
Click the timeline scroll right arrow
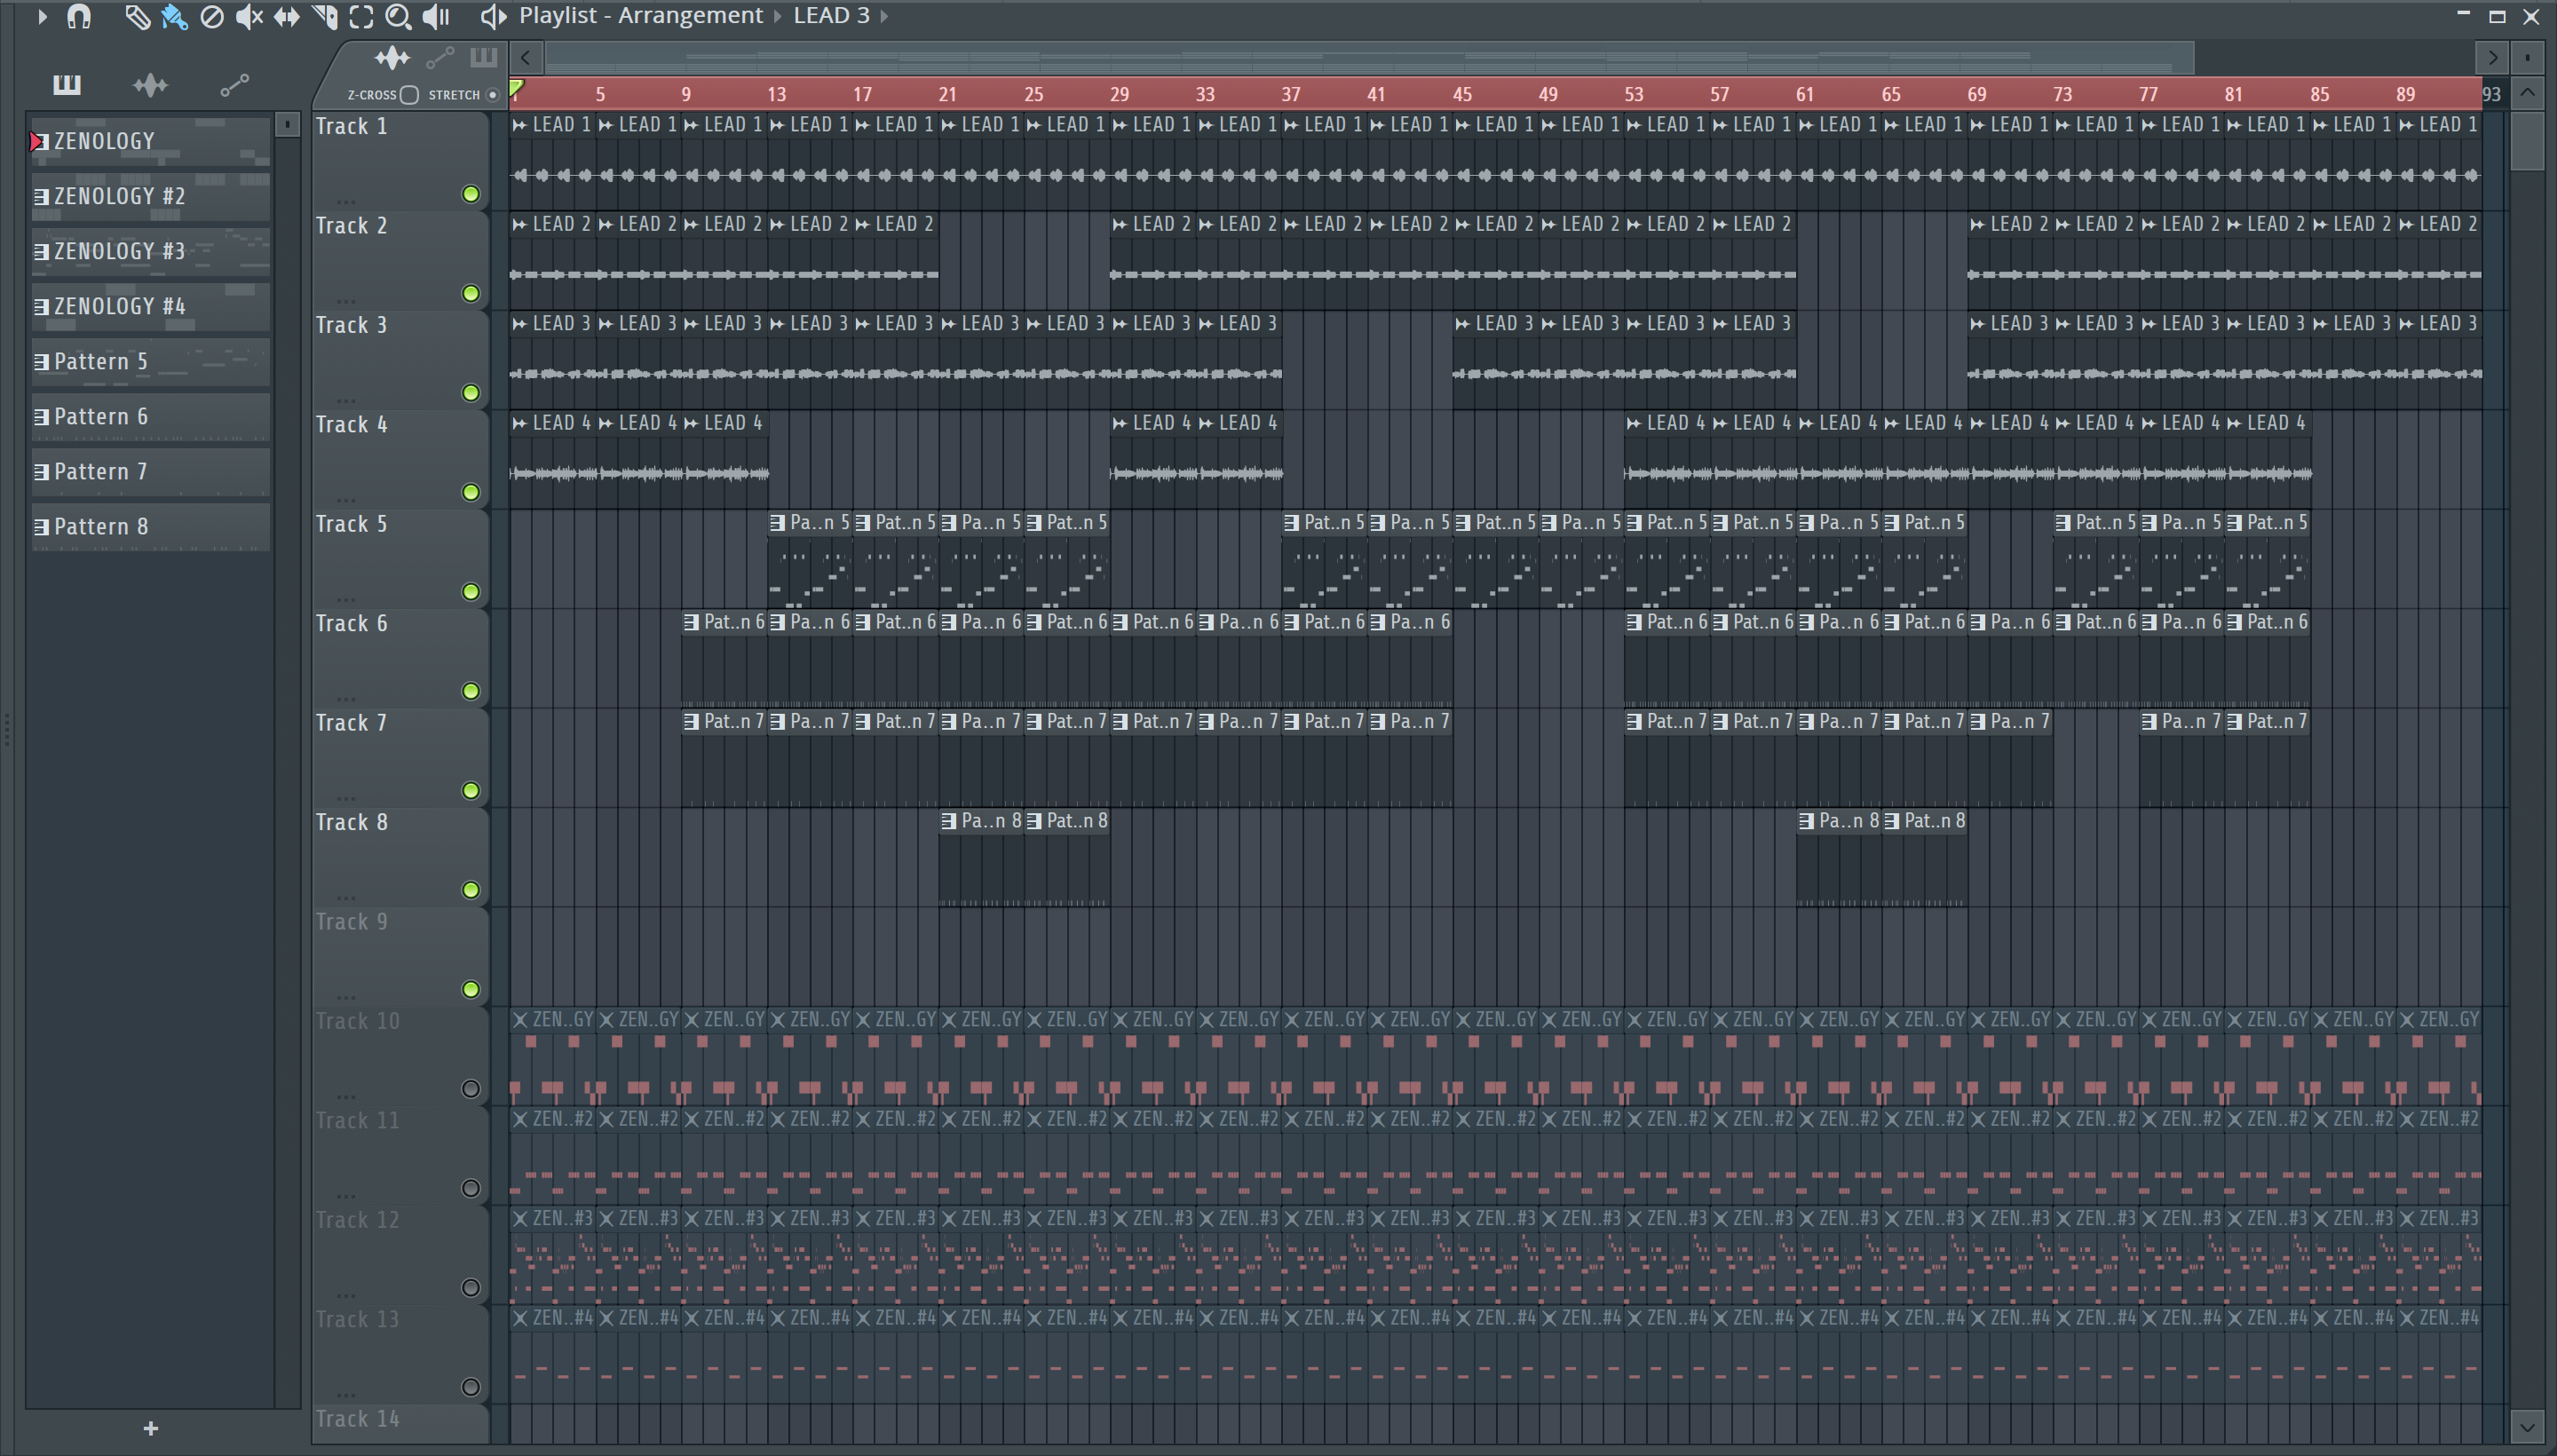(x=2493, y=58)
